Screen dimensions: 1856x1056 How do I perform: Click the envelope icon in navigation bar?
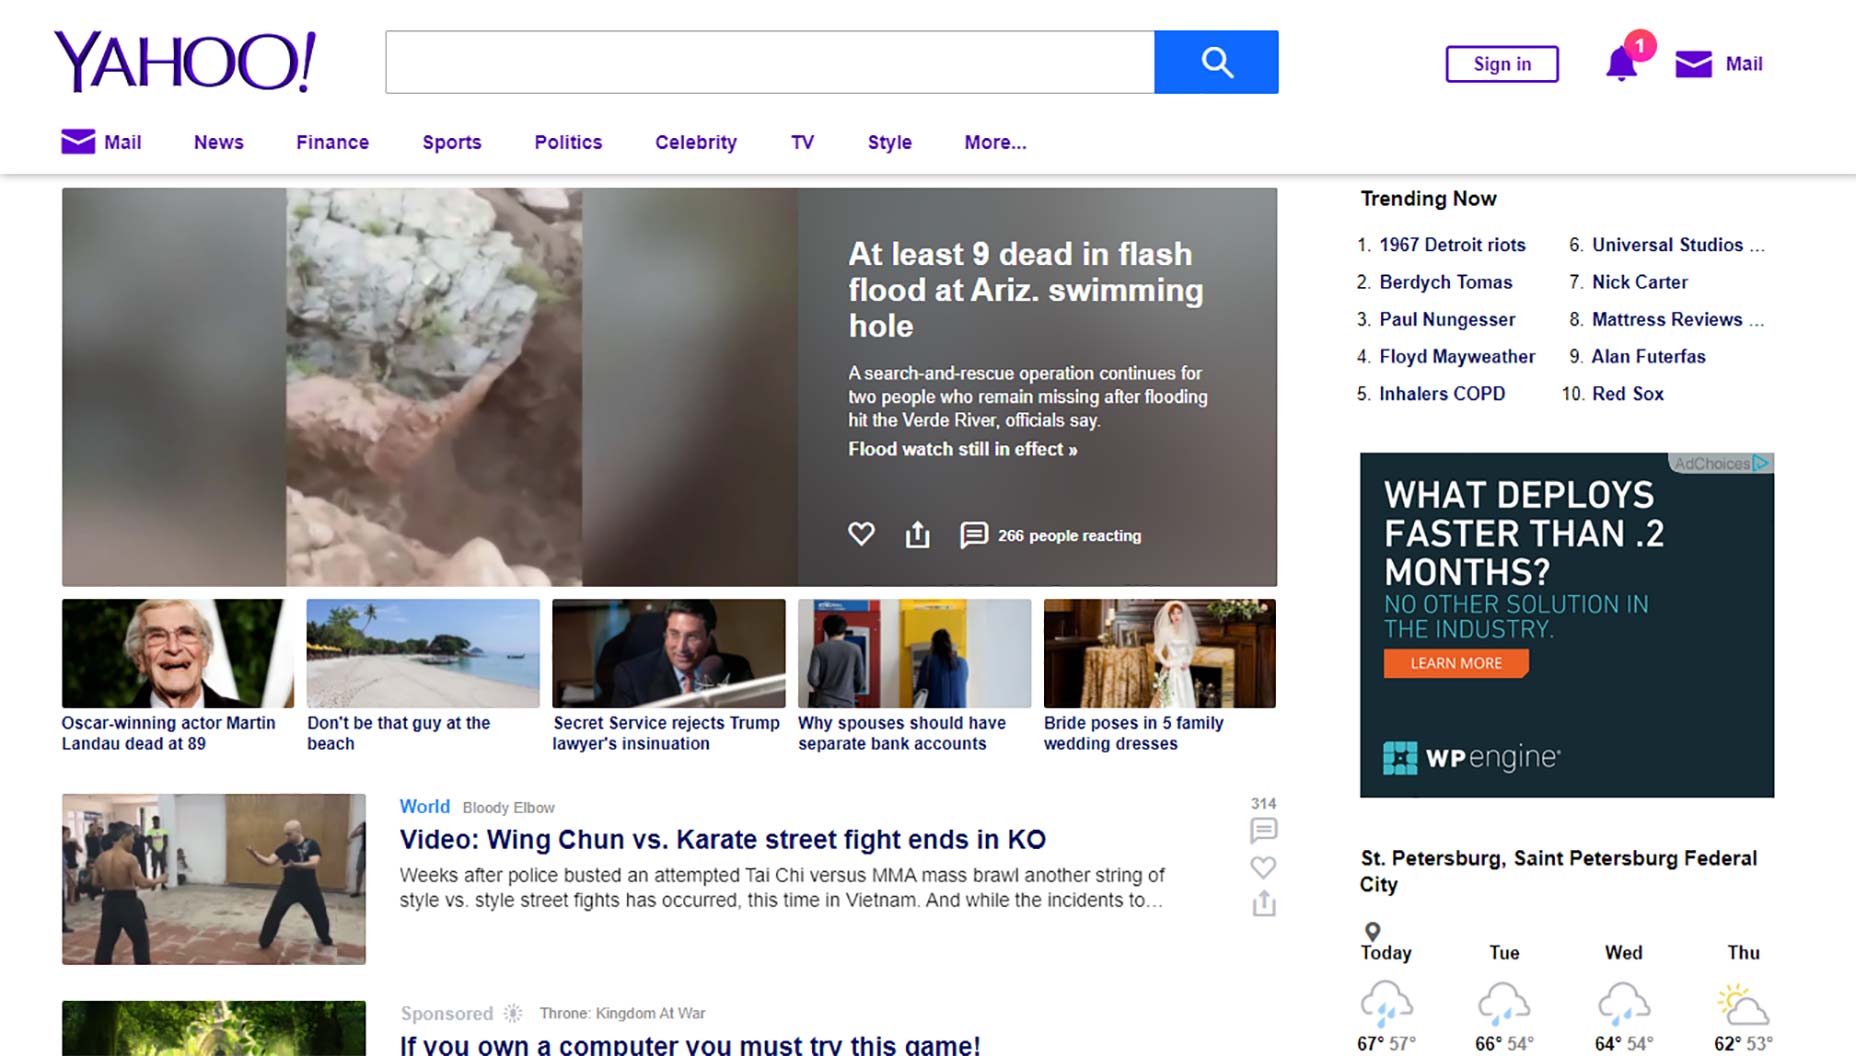coord(78,141)
